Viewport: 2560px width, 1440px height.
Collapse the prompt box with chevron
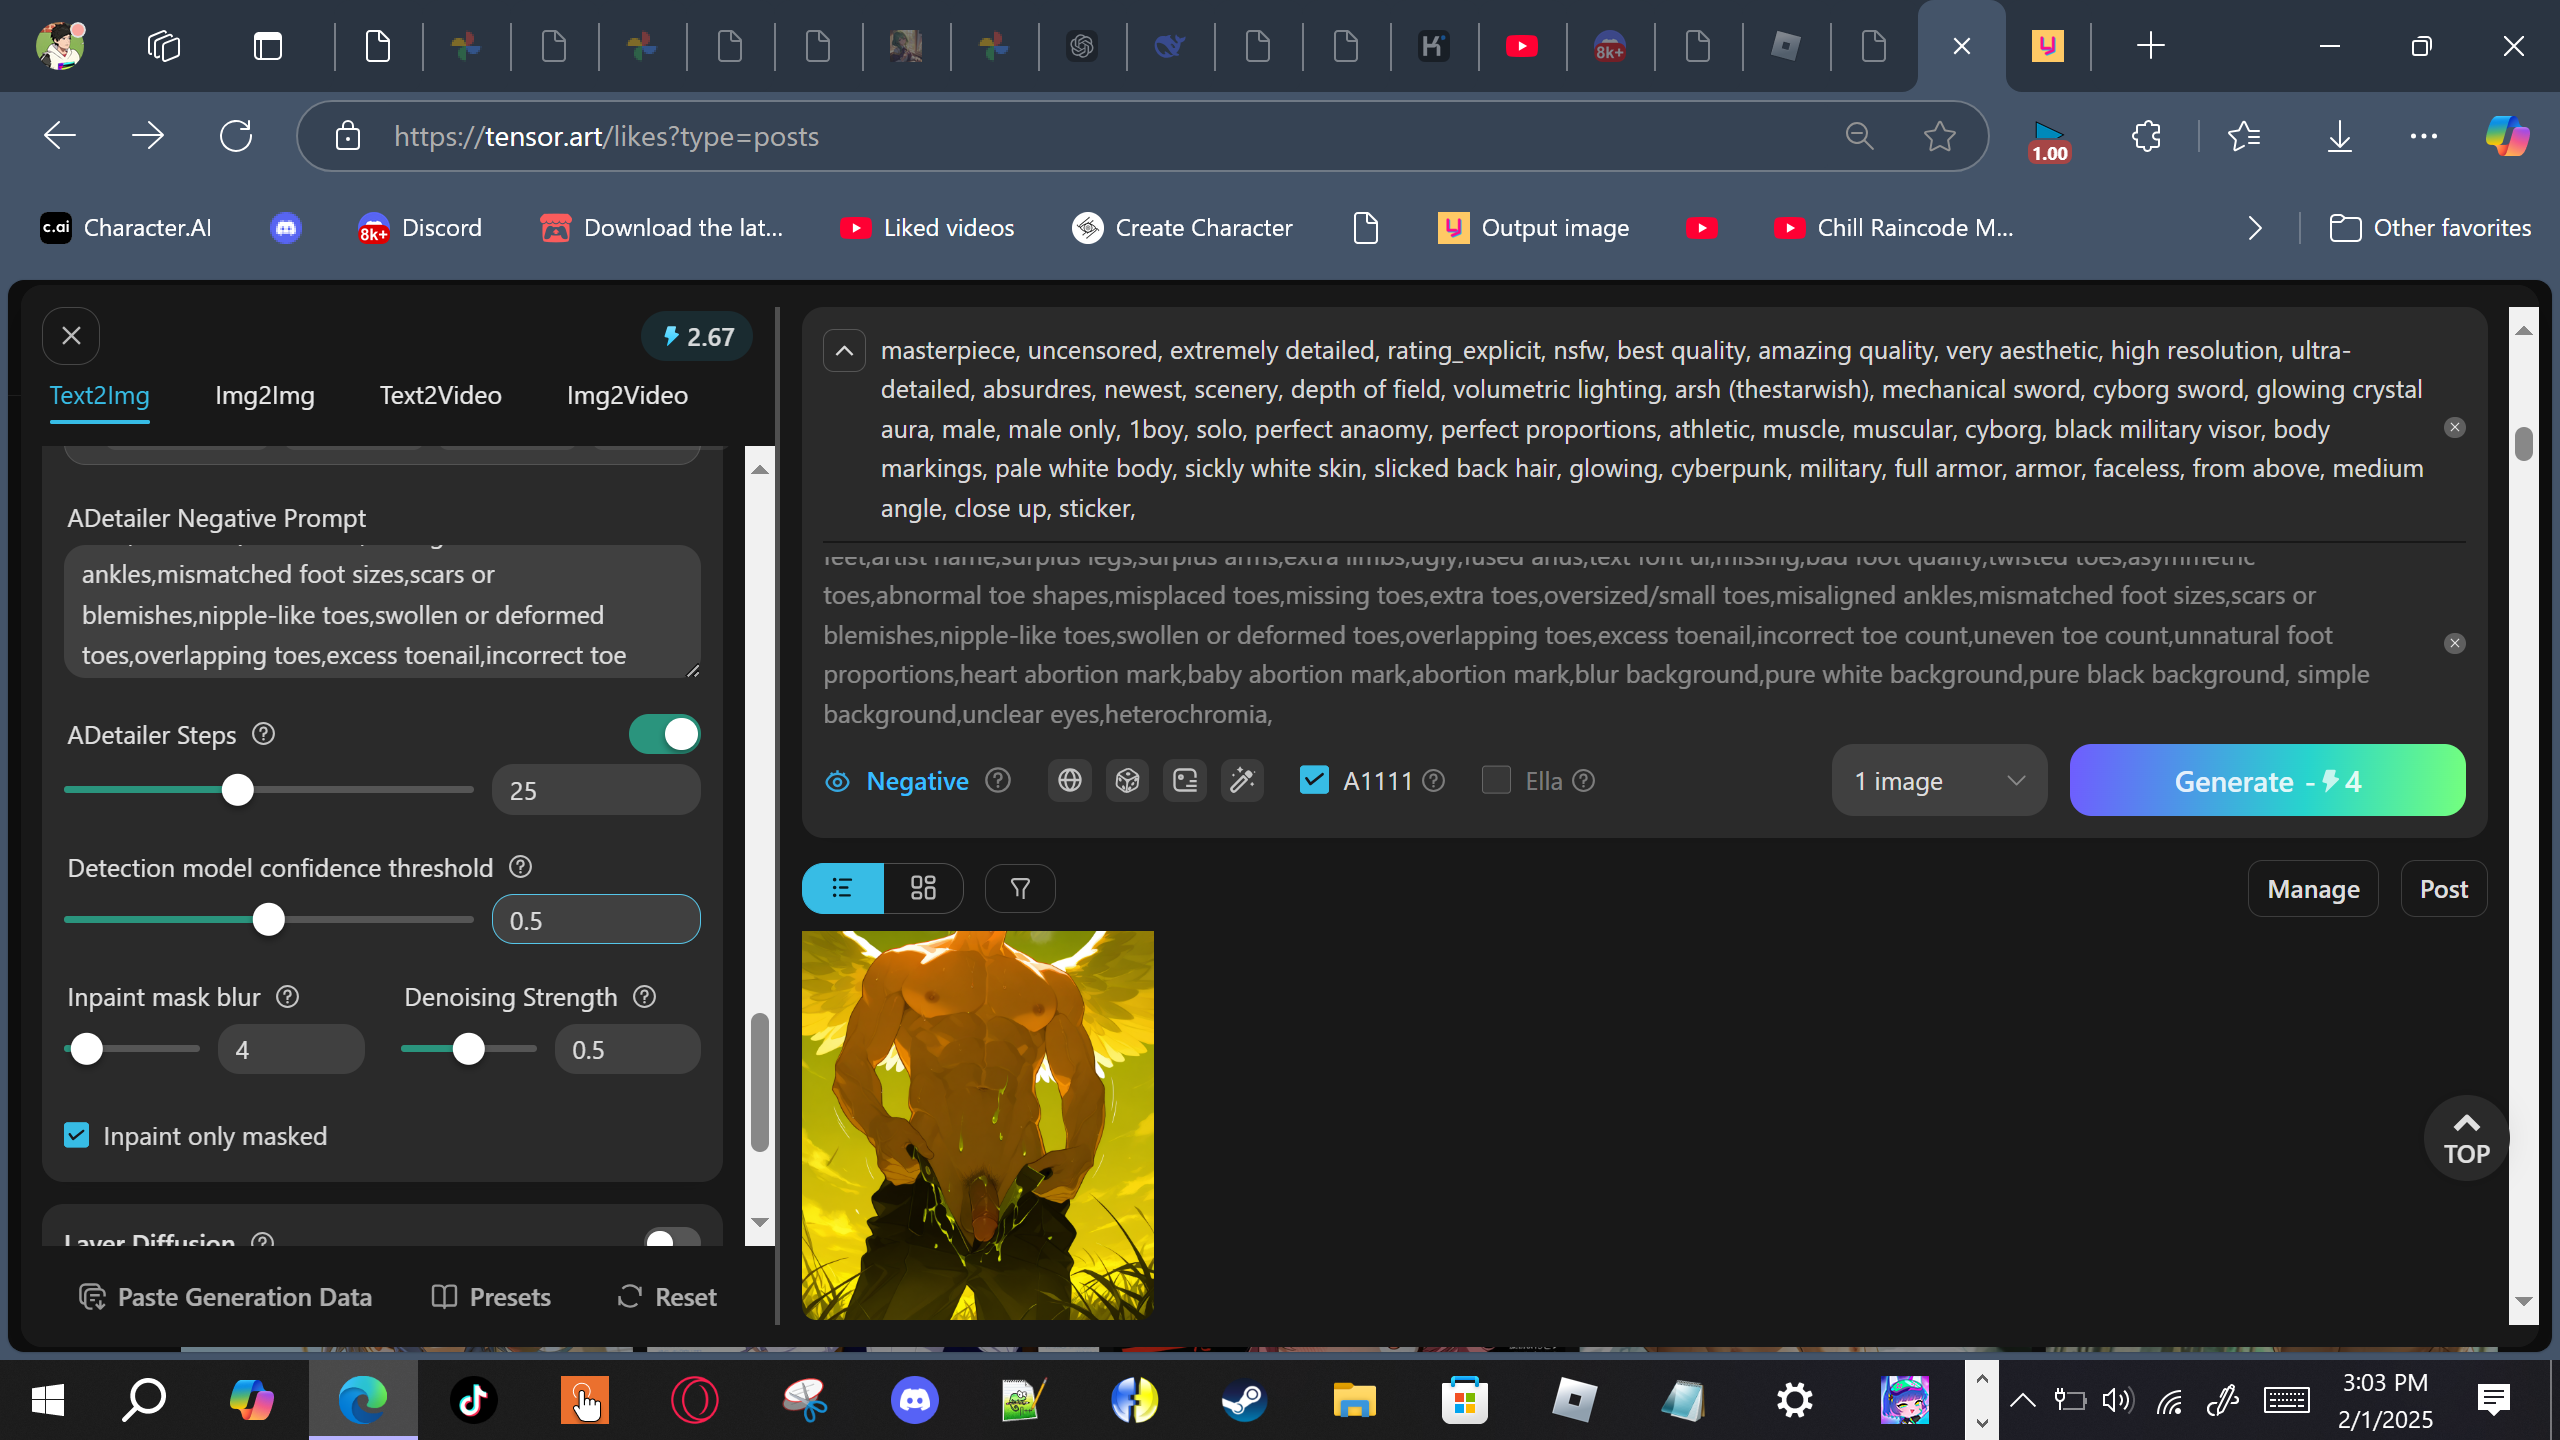pyautogui.click(x=844, y=351)
